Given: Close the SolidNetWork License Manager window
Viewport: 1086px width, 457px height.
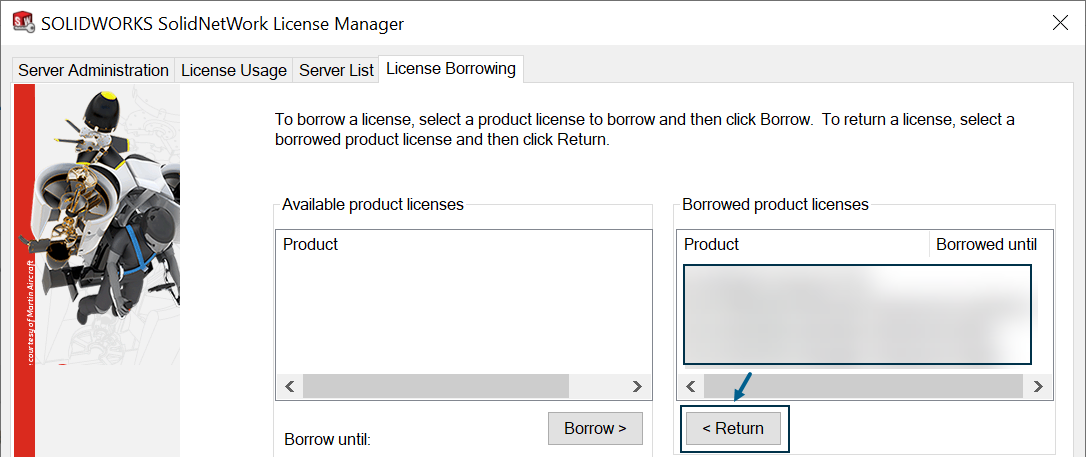Looking at the screenshot, I should point(1060,24).
